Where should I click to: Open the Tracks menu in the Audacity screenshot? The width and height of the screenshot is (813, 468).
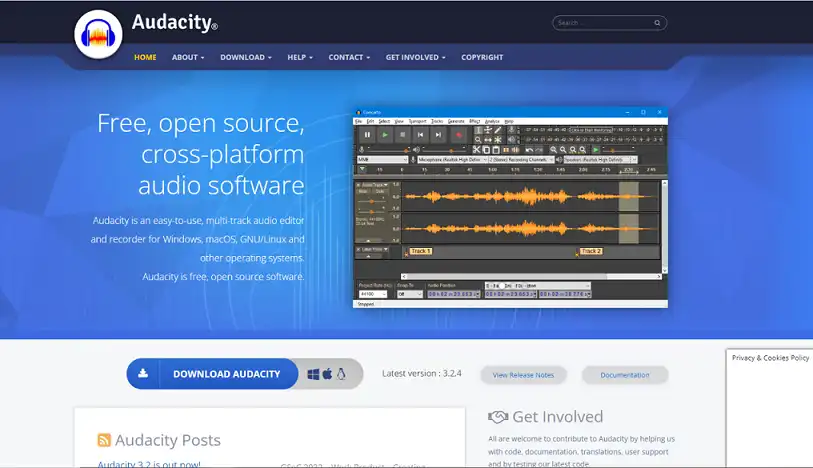pos(437,121)
